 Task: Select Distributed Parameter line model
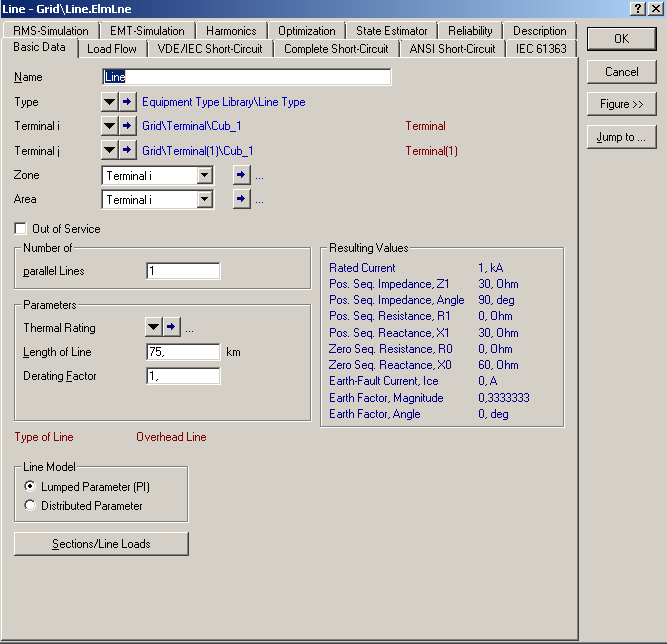30,505
